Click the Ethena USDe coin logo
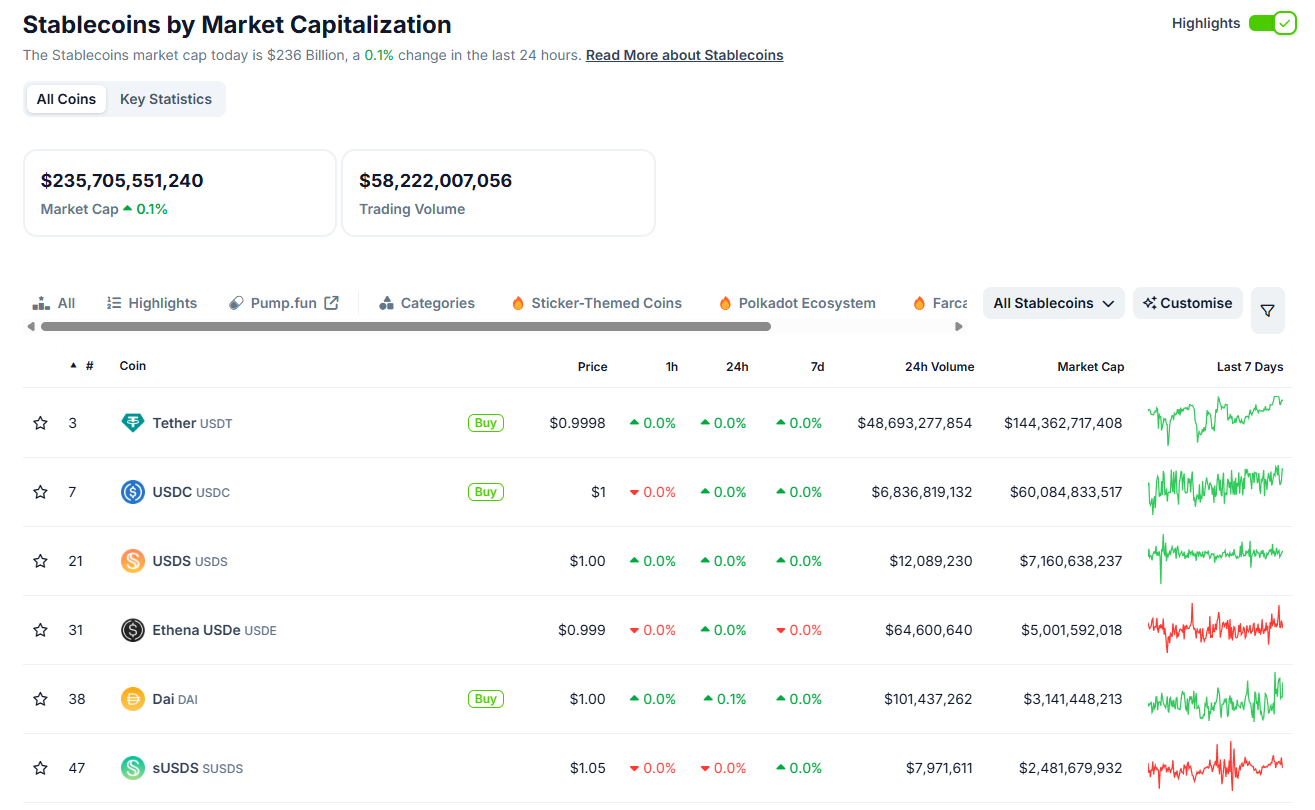 tap(133, 630)
